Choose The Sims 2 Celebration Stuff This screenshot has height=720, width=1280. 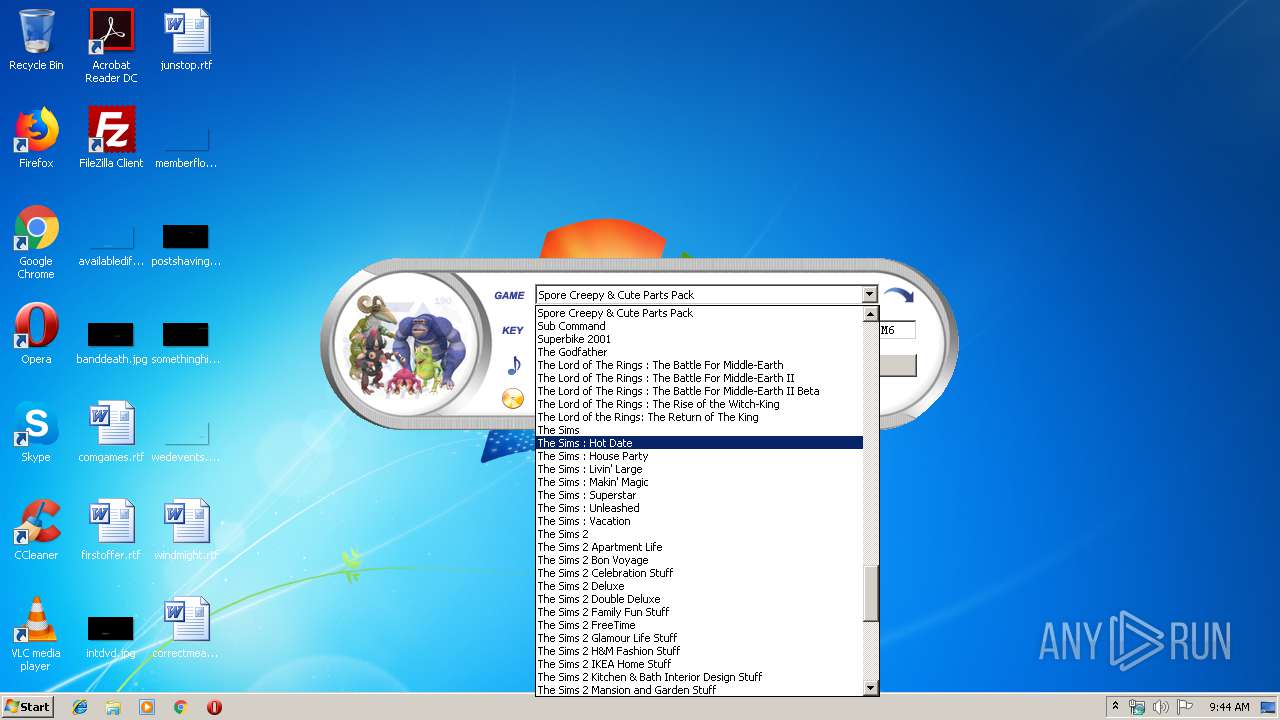[x=699, y=573]
